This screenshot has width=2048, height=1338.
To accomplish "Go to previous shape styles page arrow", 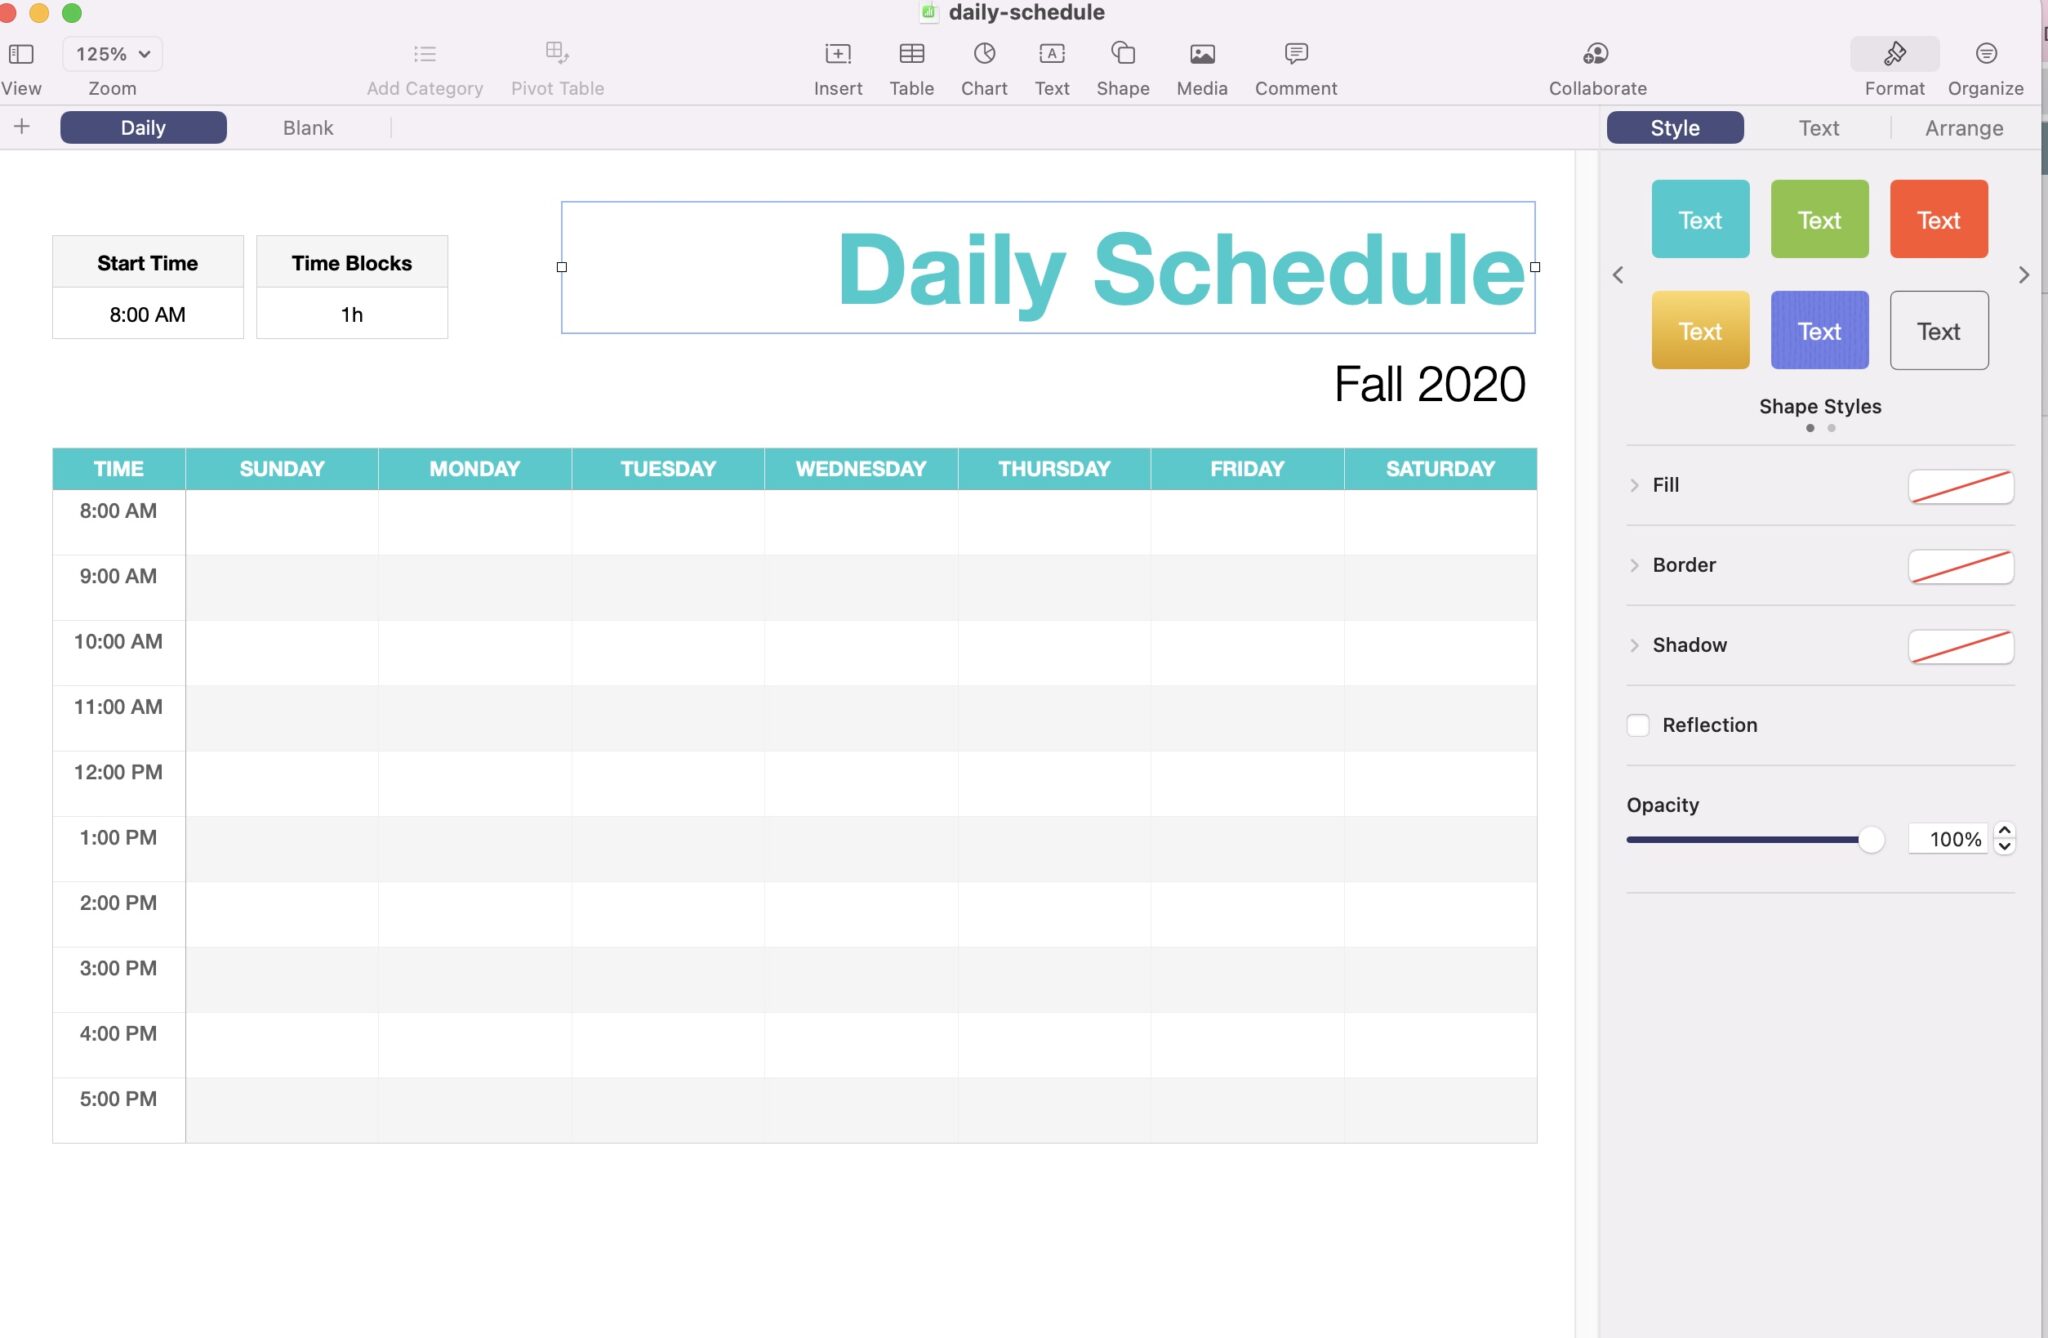I will coord(1618,274).
